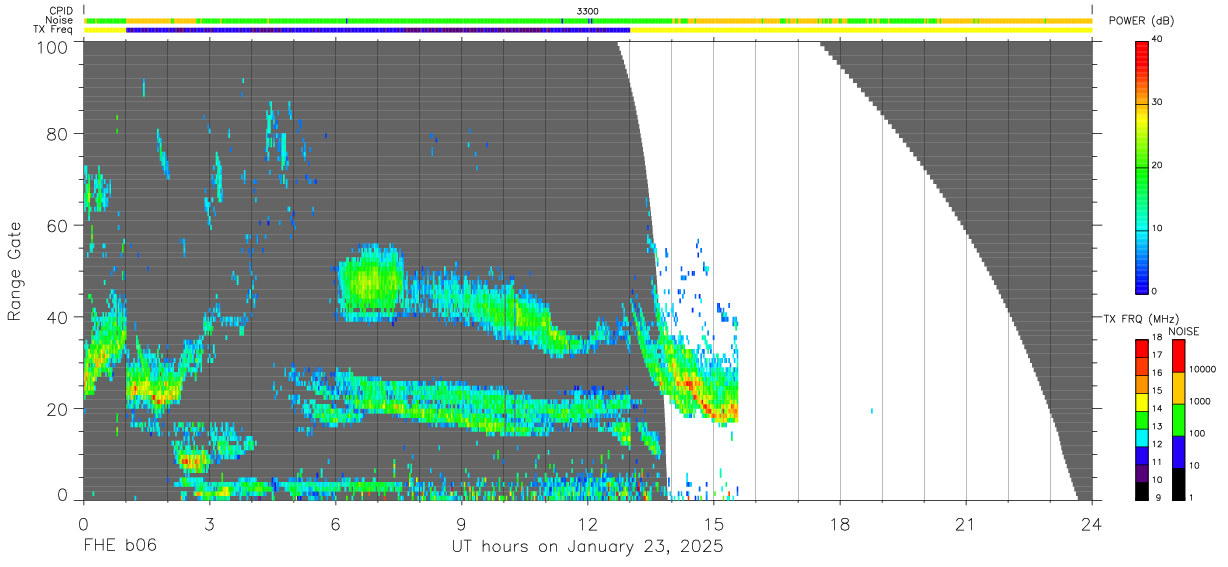Click the cyan segment of TX FRQ legend

[1141, 437]
